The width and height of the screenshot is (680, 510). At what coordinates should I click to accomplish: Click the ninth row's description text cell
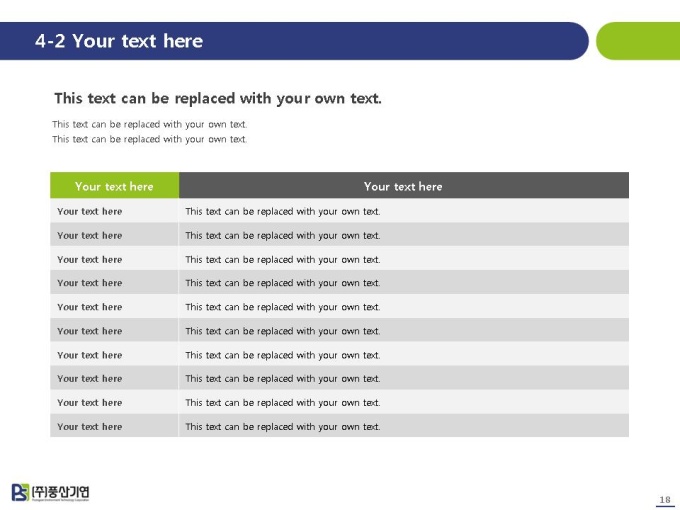[404, 402]
